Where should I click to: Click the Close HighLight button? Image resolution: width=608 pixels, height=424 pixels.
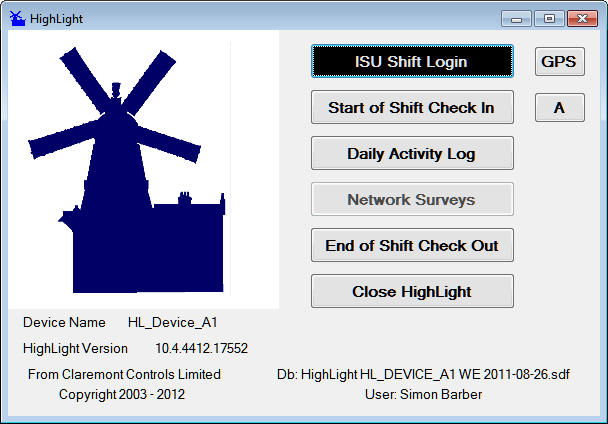point(412,291)
